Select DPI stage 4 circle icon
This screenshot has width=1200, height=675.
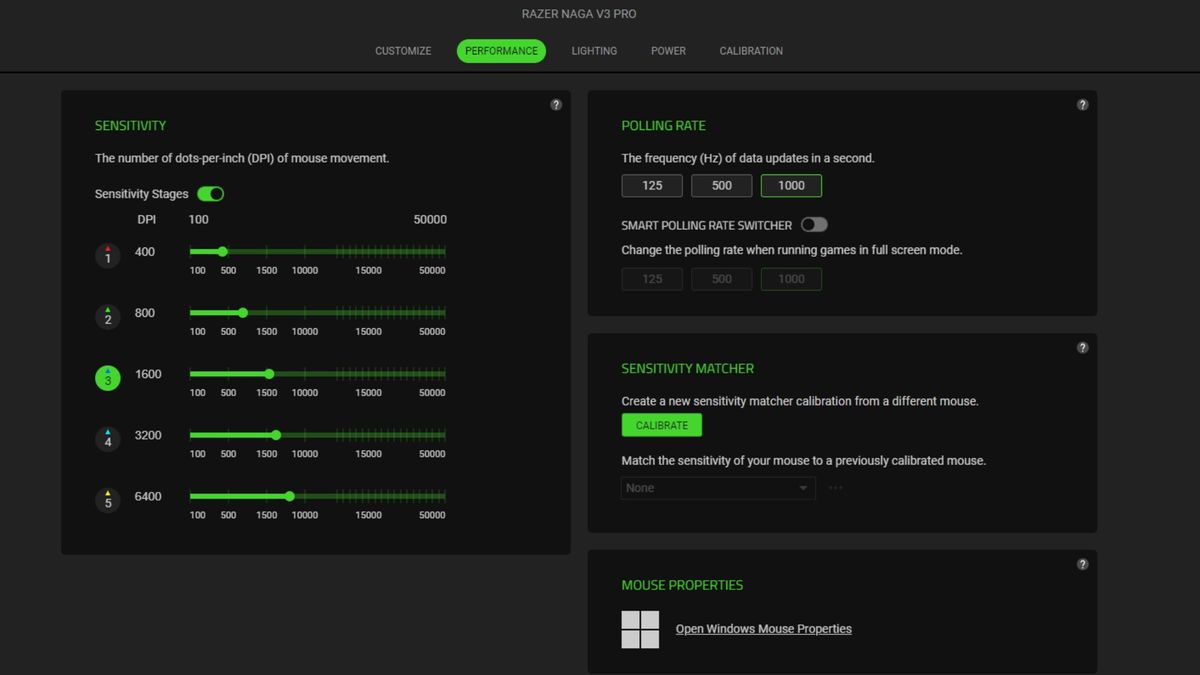108,439
